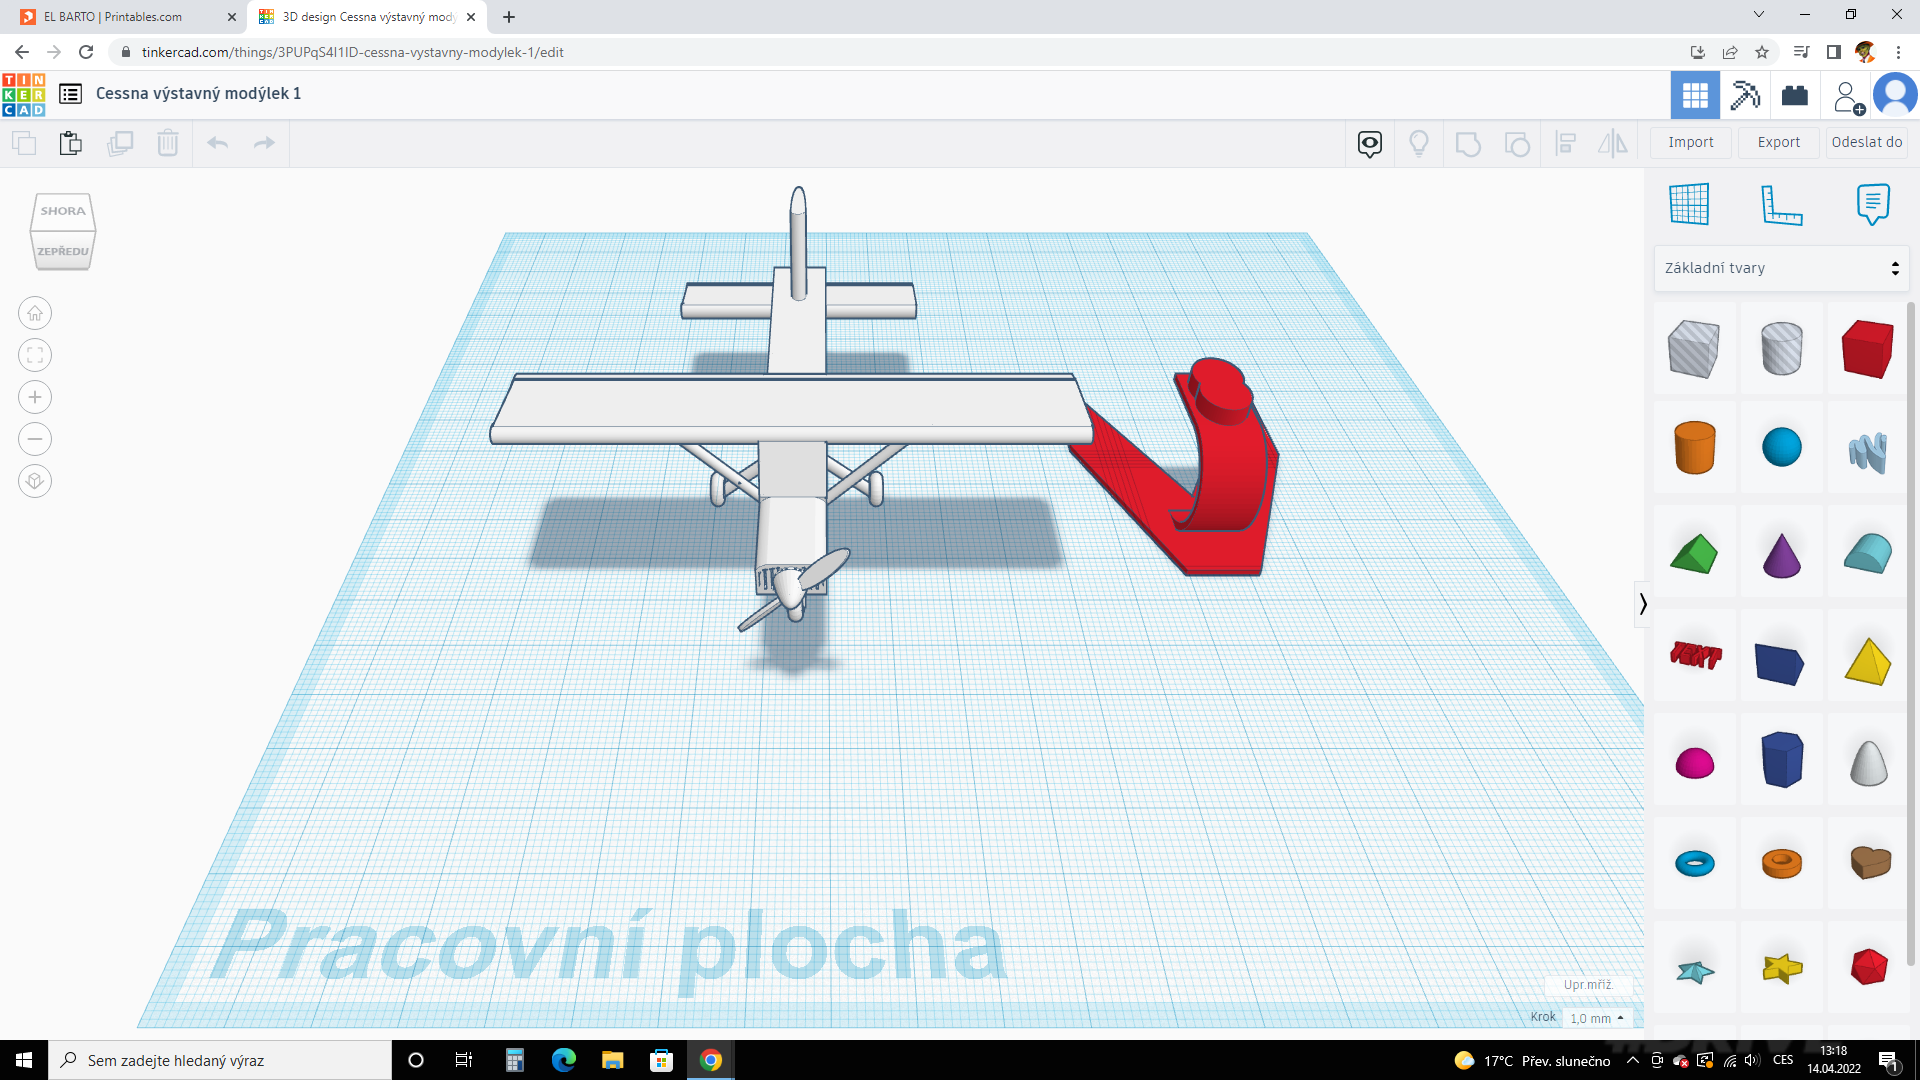The height and width of the screenshot is (1080, 1920).
Task: Zoom in with the plus button
Action: tap(35, 398)
